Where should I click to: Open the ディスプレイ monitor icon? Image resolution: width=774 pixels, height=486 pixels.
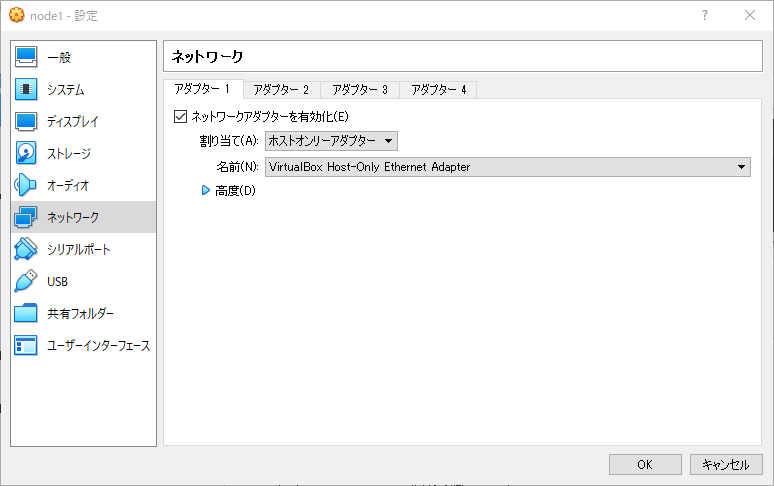pyautogui.click(x=26, y=121)
